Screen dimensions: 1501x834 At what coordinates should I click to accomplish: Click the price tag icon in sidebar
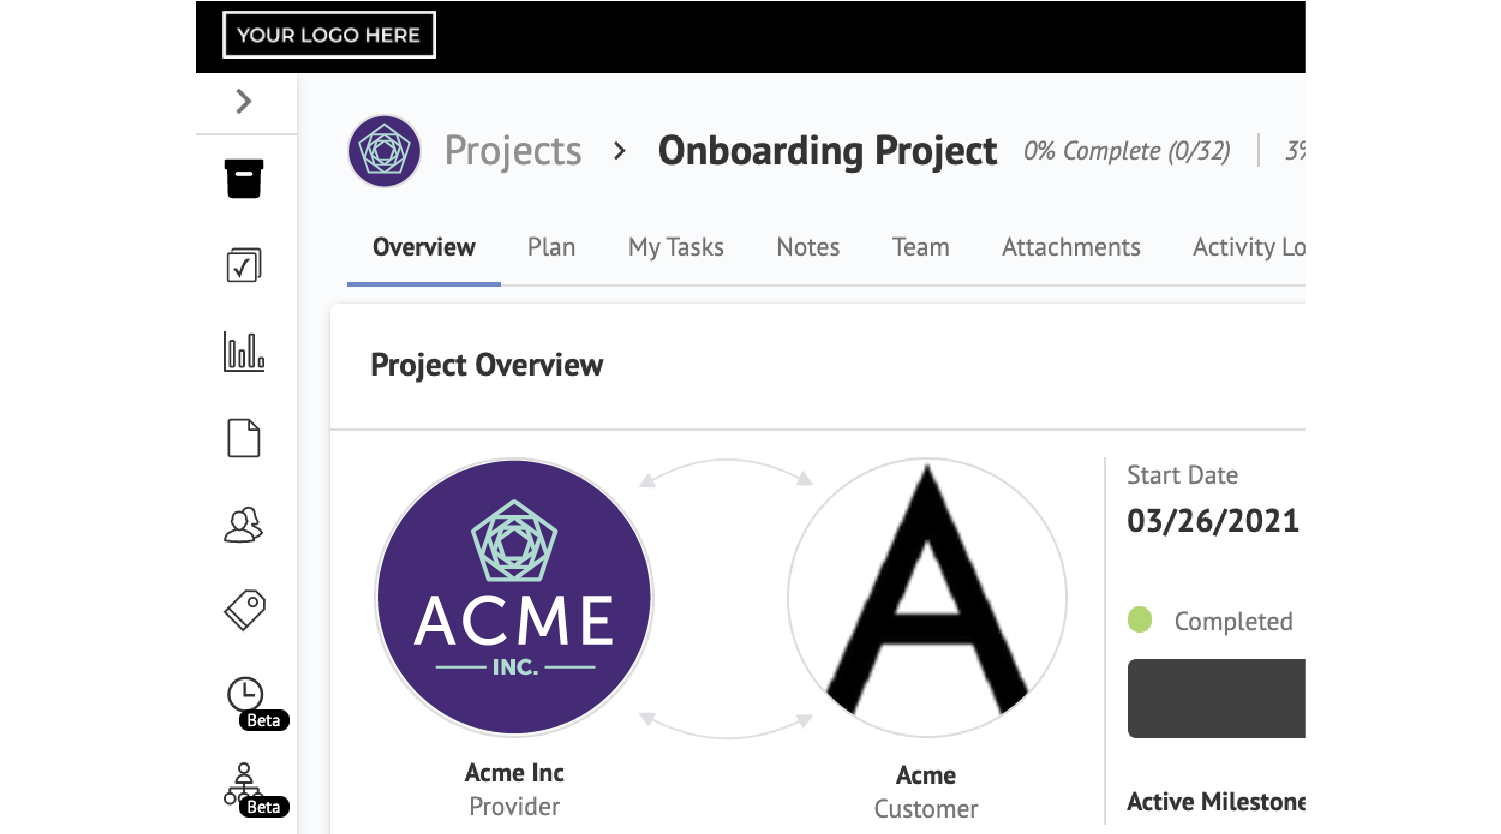pos(245,609)
